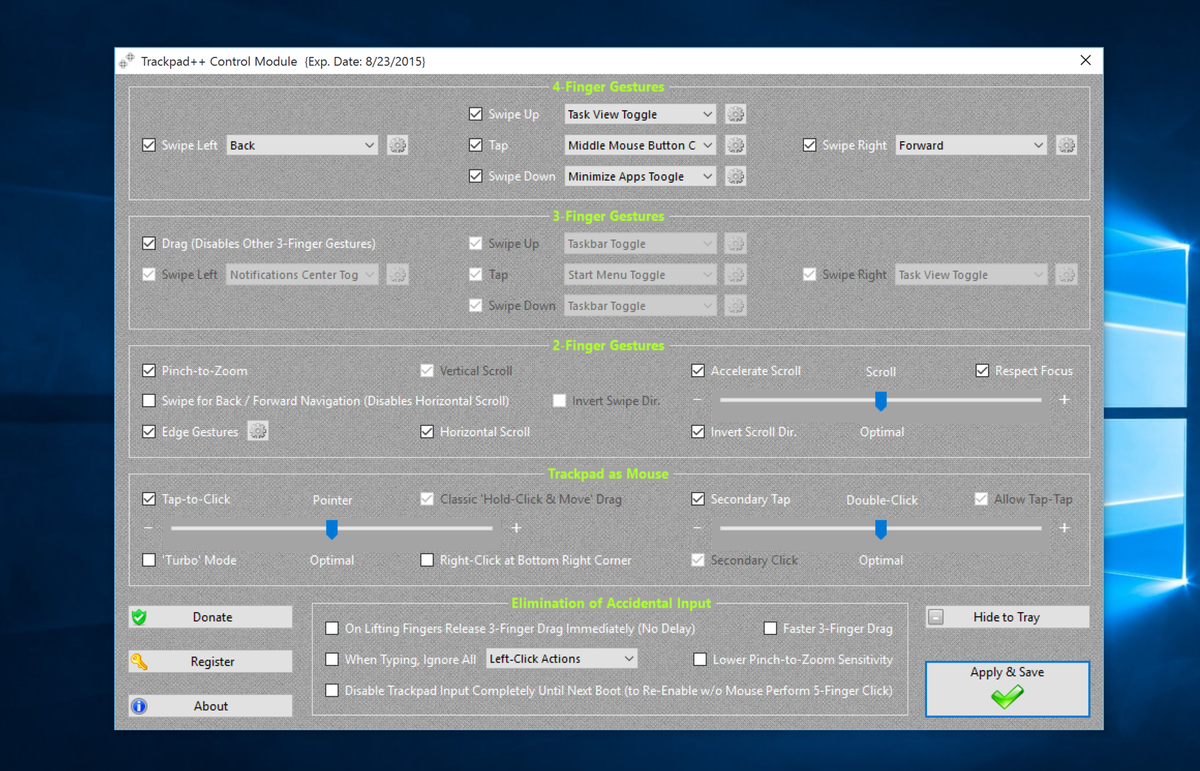Enable 'Turbo' Mode

click(148, 560)
